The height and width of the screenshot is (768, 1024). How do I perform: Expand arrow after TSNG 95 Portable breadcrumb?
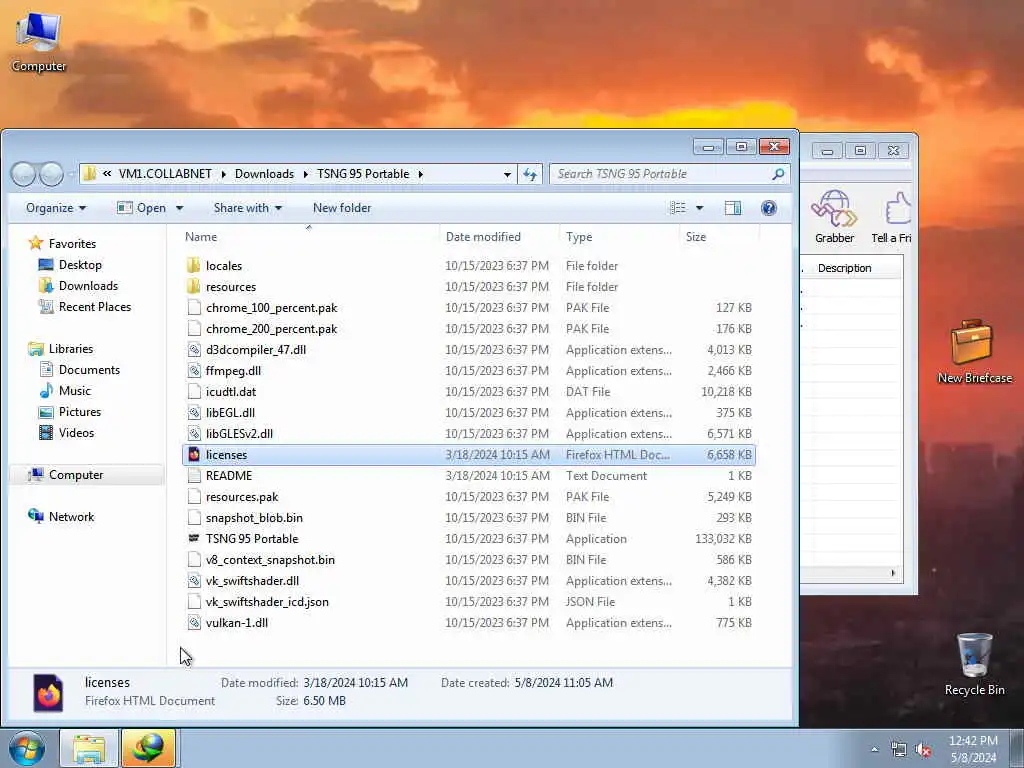click(421, 174)
